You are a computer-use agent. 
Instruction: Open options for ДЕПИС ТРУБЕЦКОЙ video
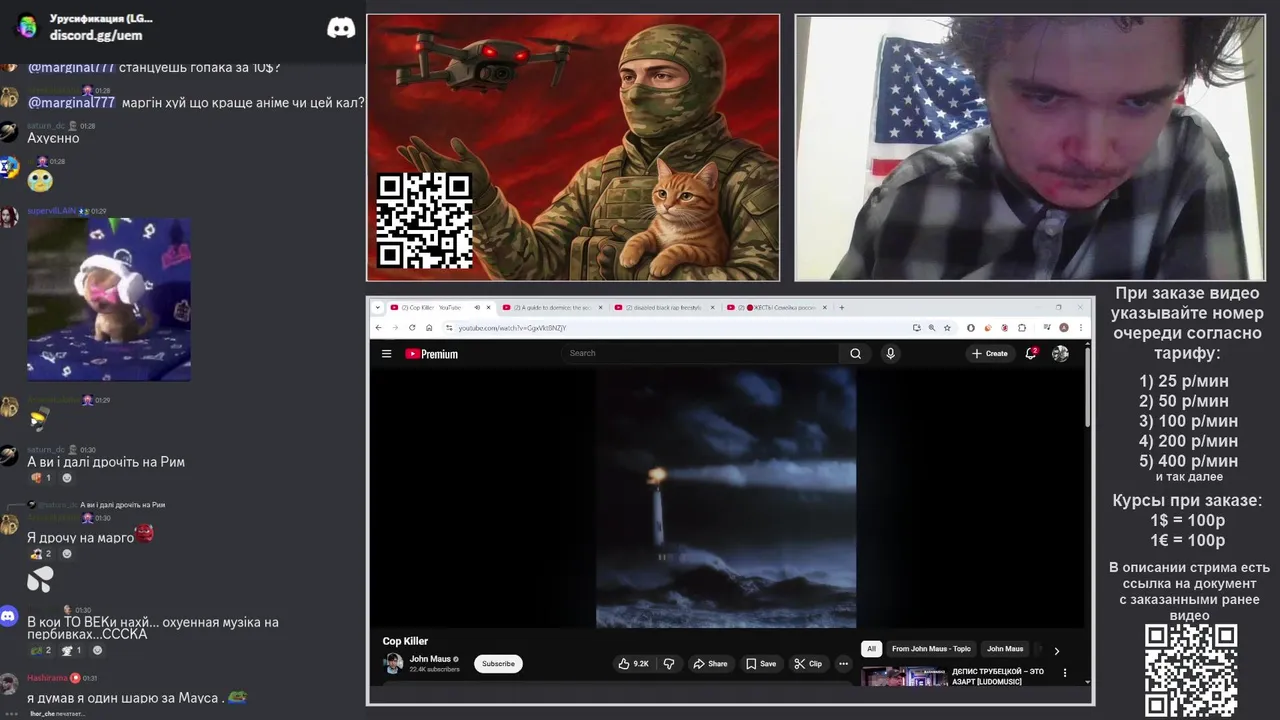point(1064,673)
